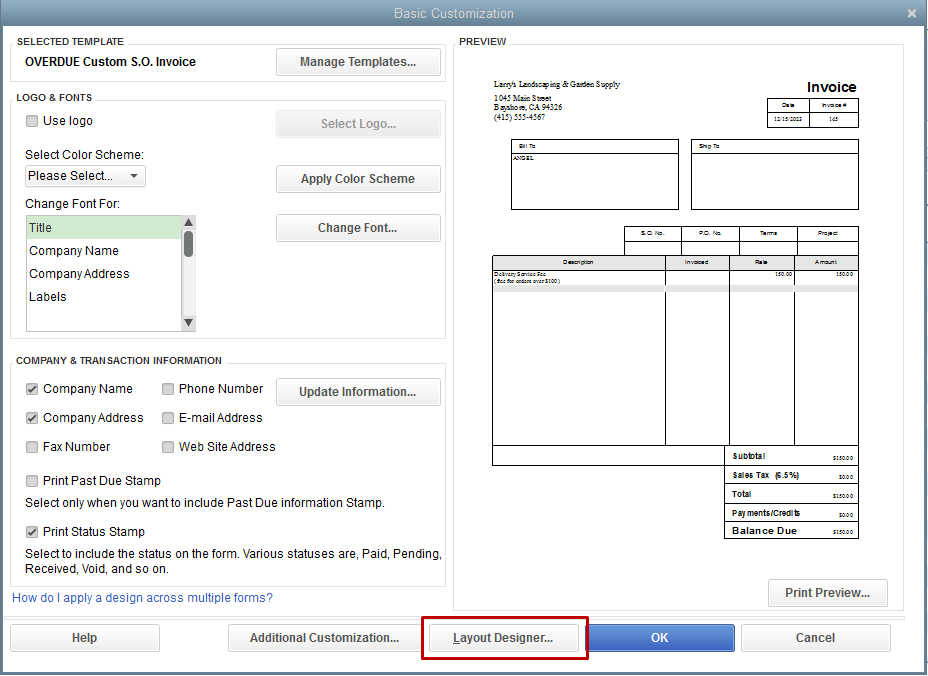Toggle Print Status Stamp off
The width and height of the screenshot is (928, 676).
click(32, 532)
